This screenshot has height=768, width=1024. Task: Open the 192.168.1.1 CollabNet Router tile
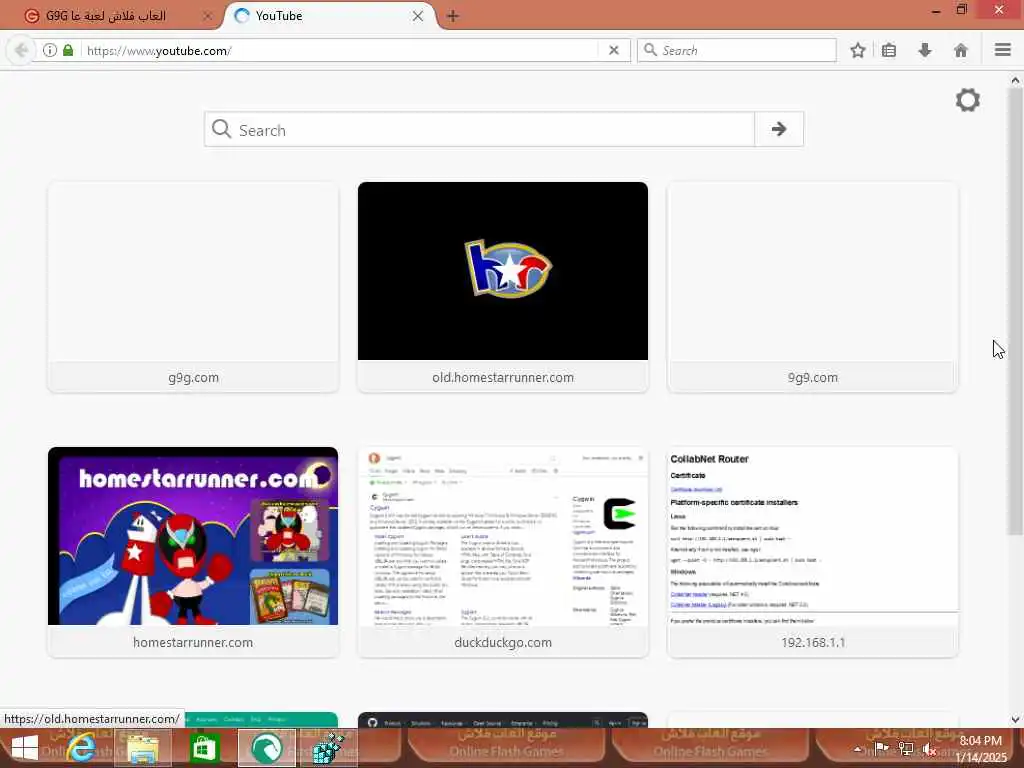coord(812,552)
